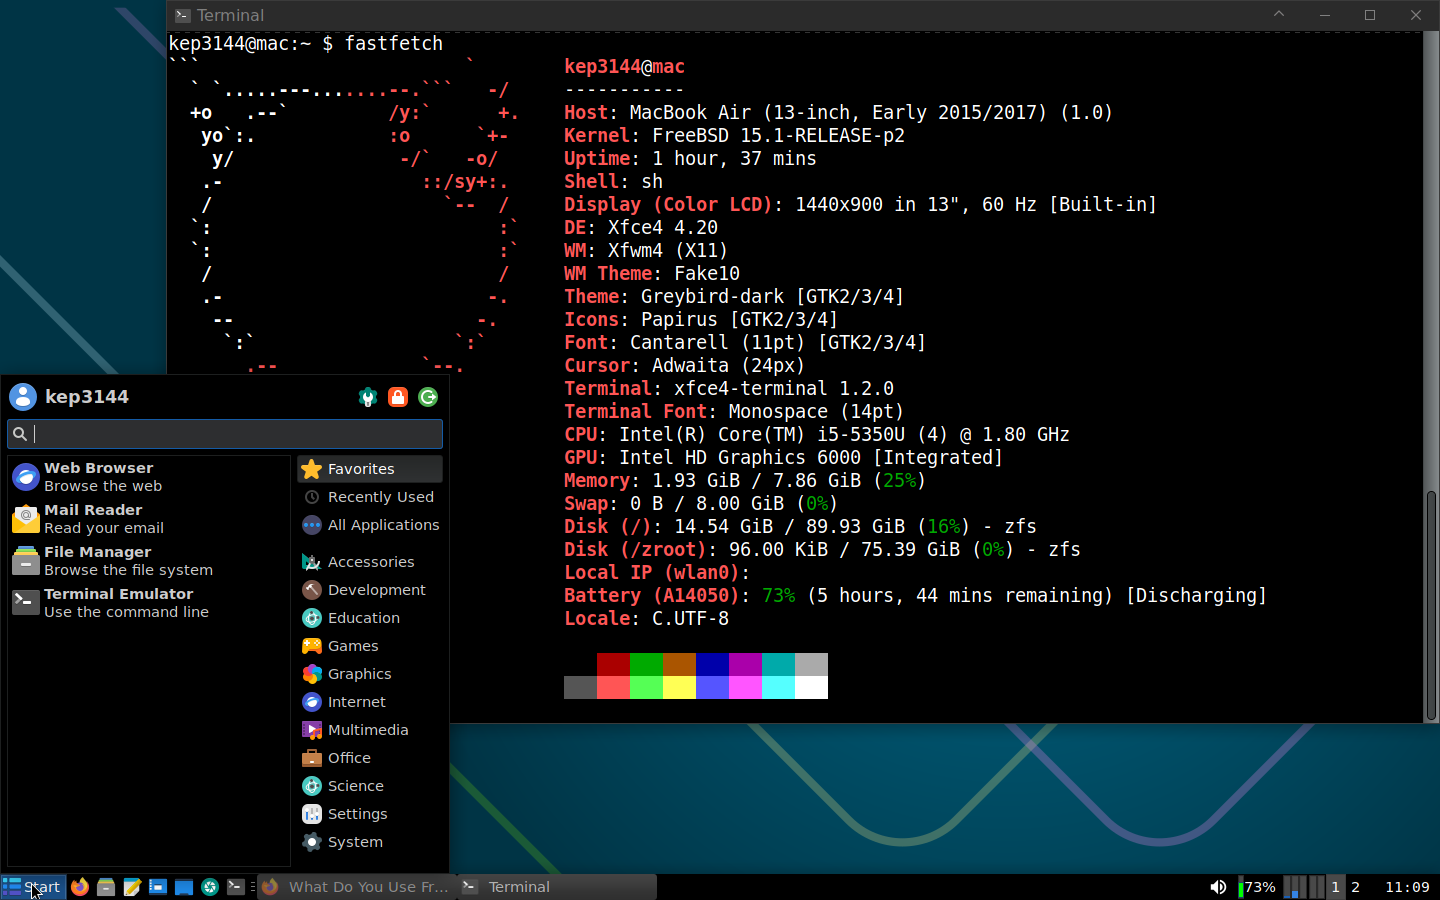Launch the terminal from the taskbar launcher icon
This screenshot has width=1440, height=900.
tap(236, 887)
